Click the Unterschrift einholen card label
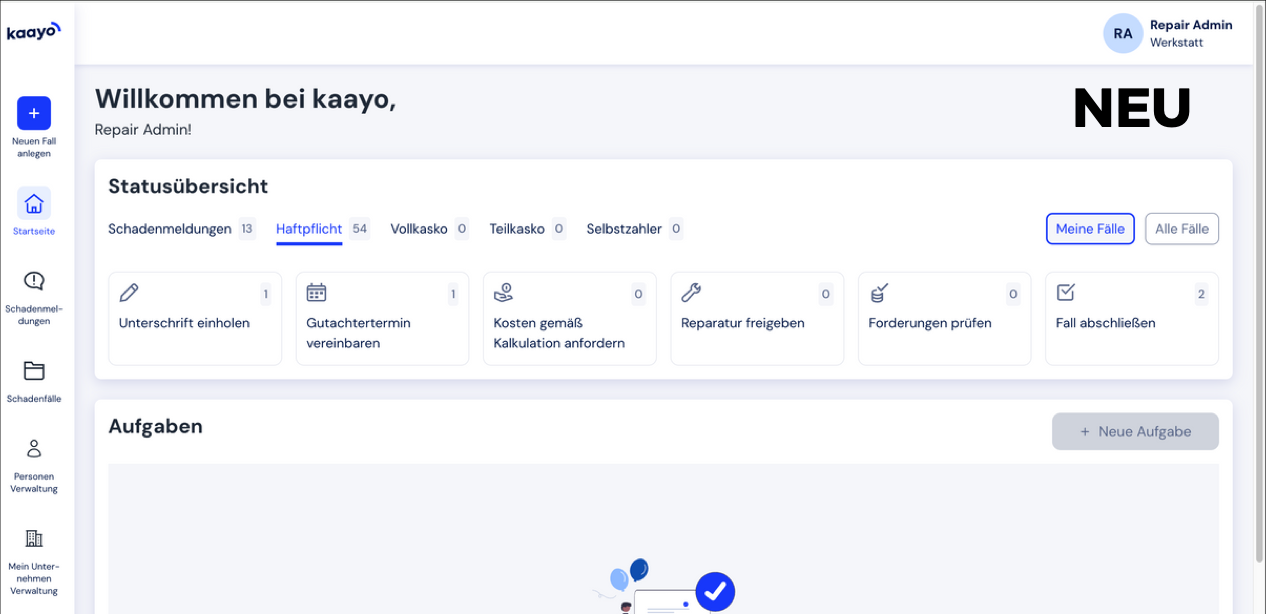 (184, 323)
